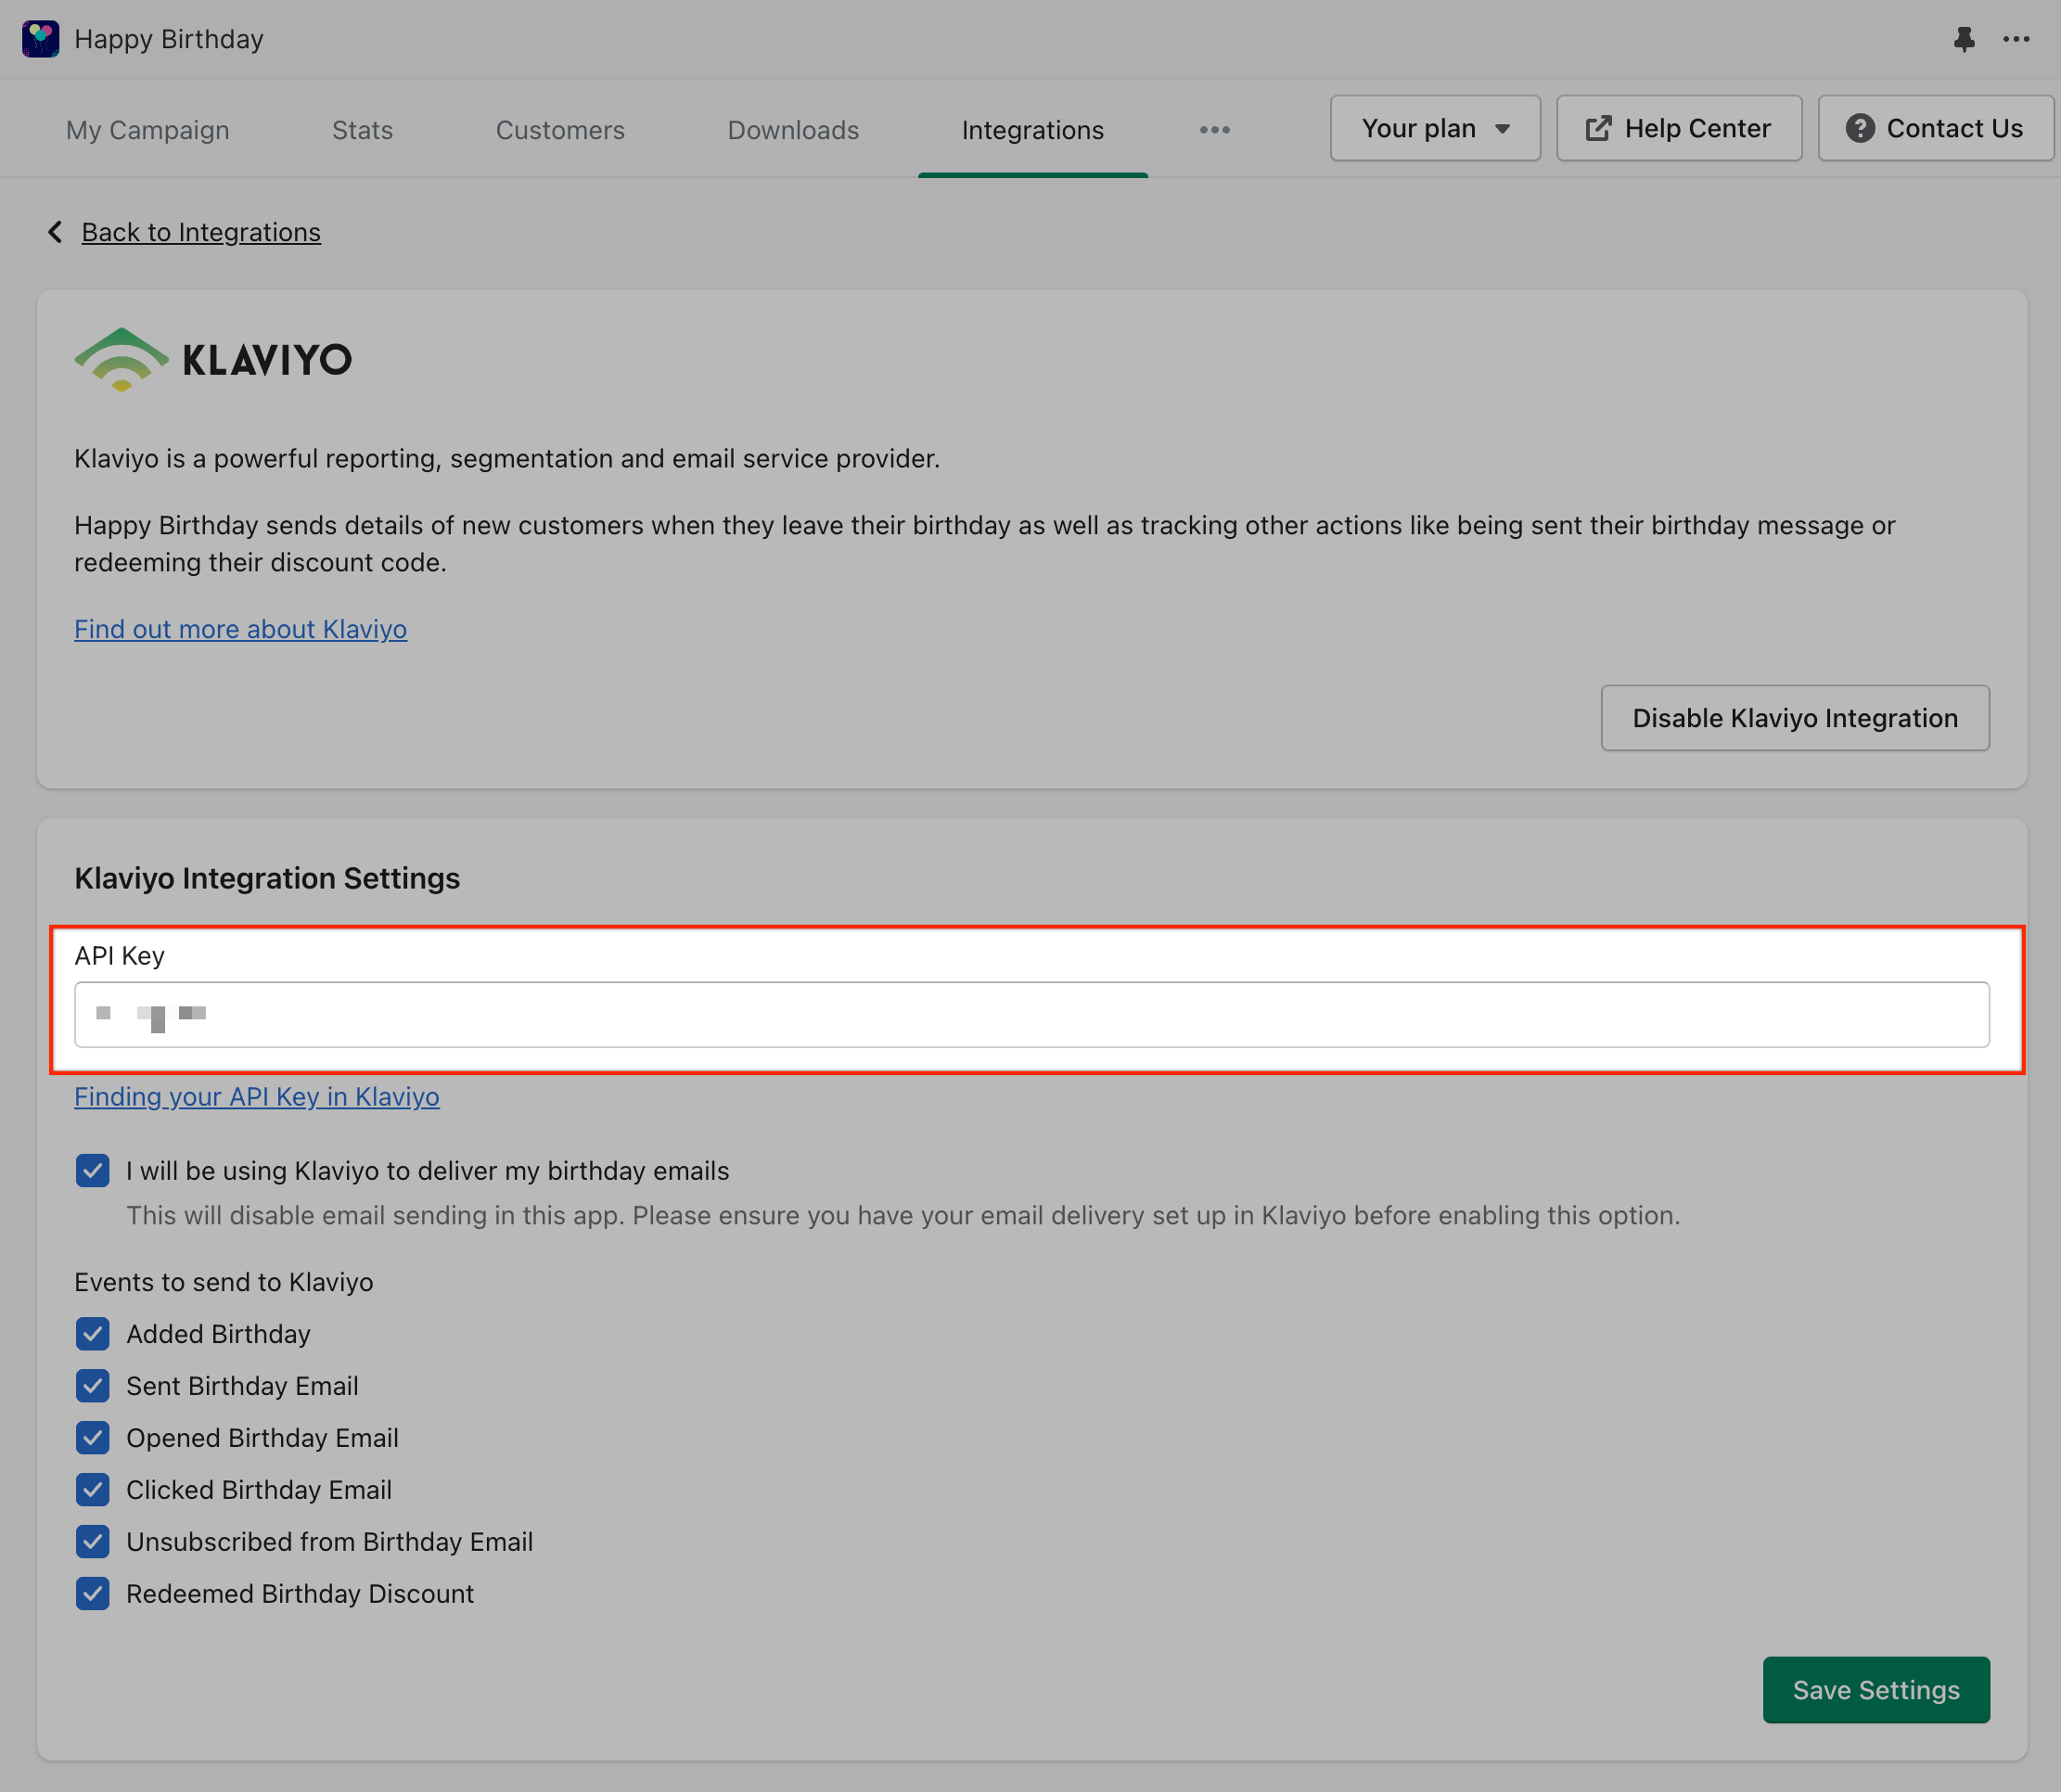
Task: Toggle Clicked Birthday Email checkbox
Action: 93,1490
